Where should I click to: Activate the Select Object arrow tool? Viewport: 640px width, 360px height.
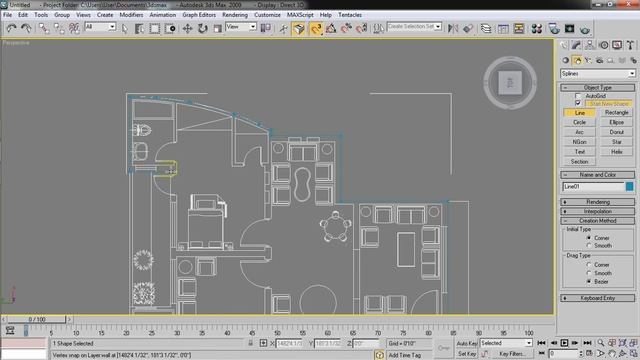click(x=124, y=28)
